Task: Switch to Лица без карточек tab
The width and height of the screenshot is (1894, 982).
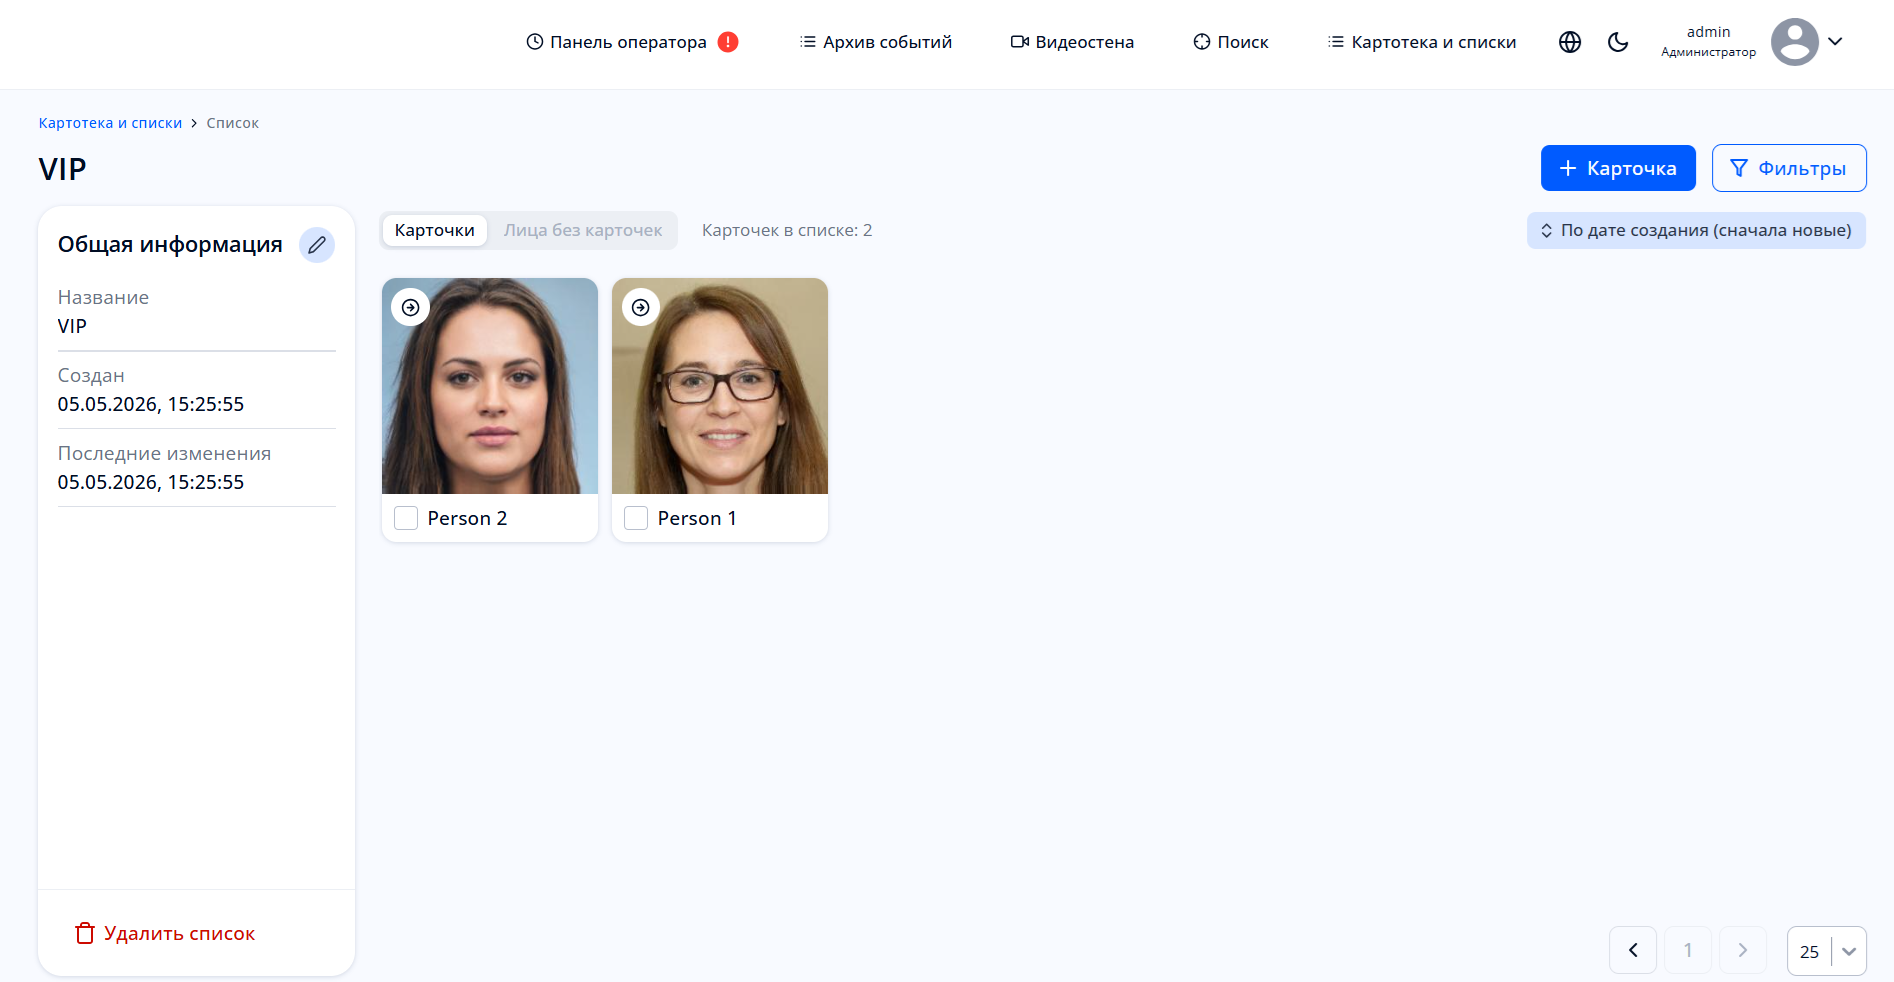Action: tap(583, 230)
